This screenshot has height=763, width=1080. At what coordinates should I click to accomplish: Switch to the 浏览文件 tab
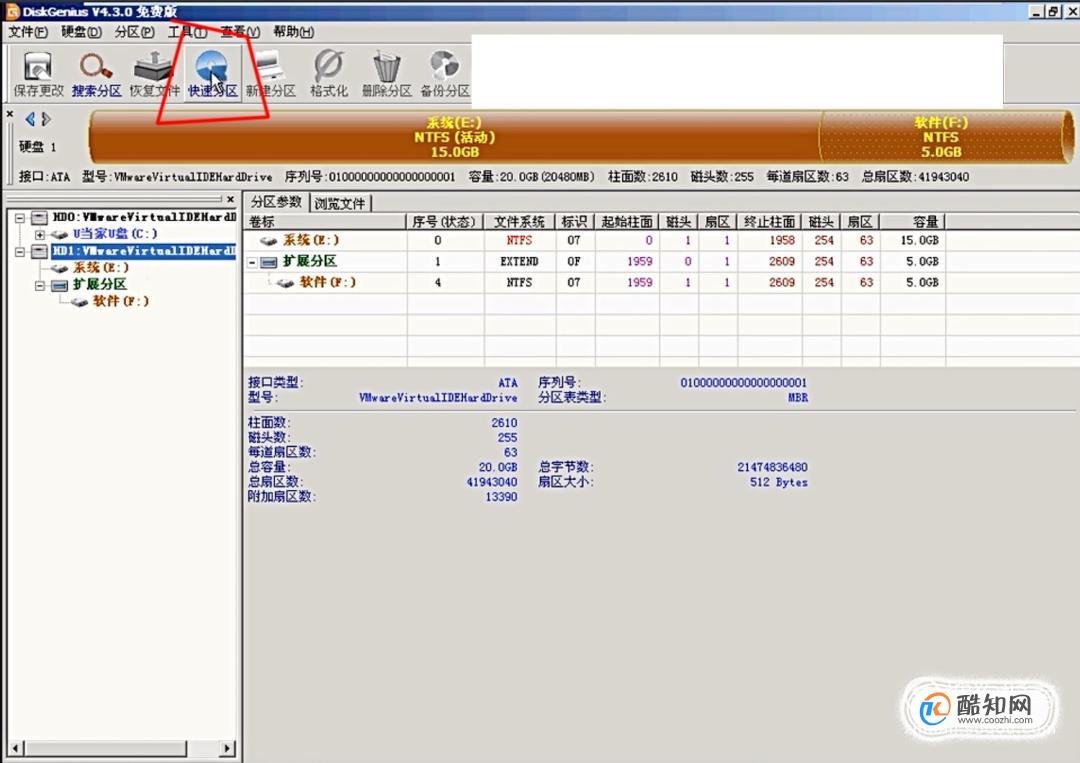[340, 203]
